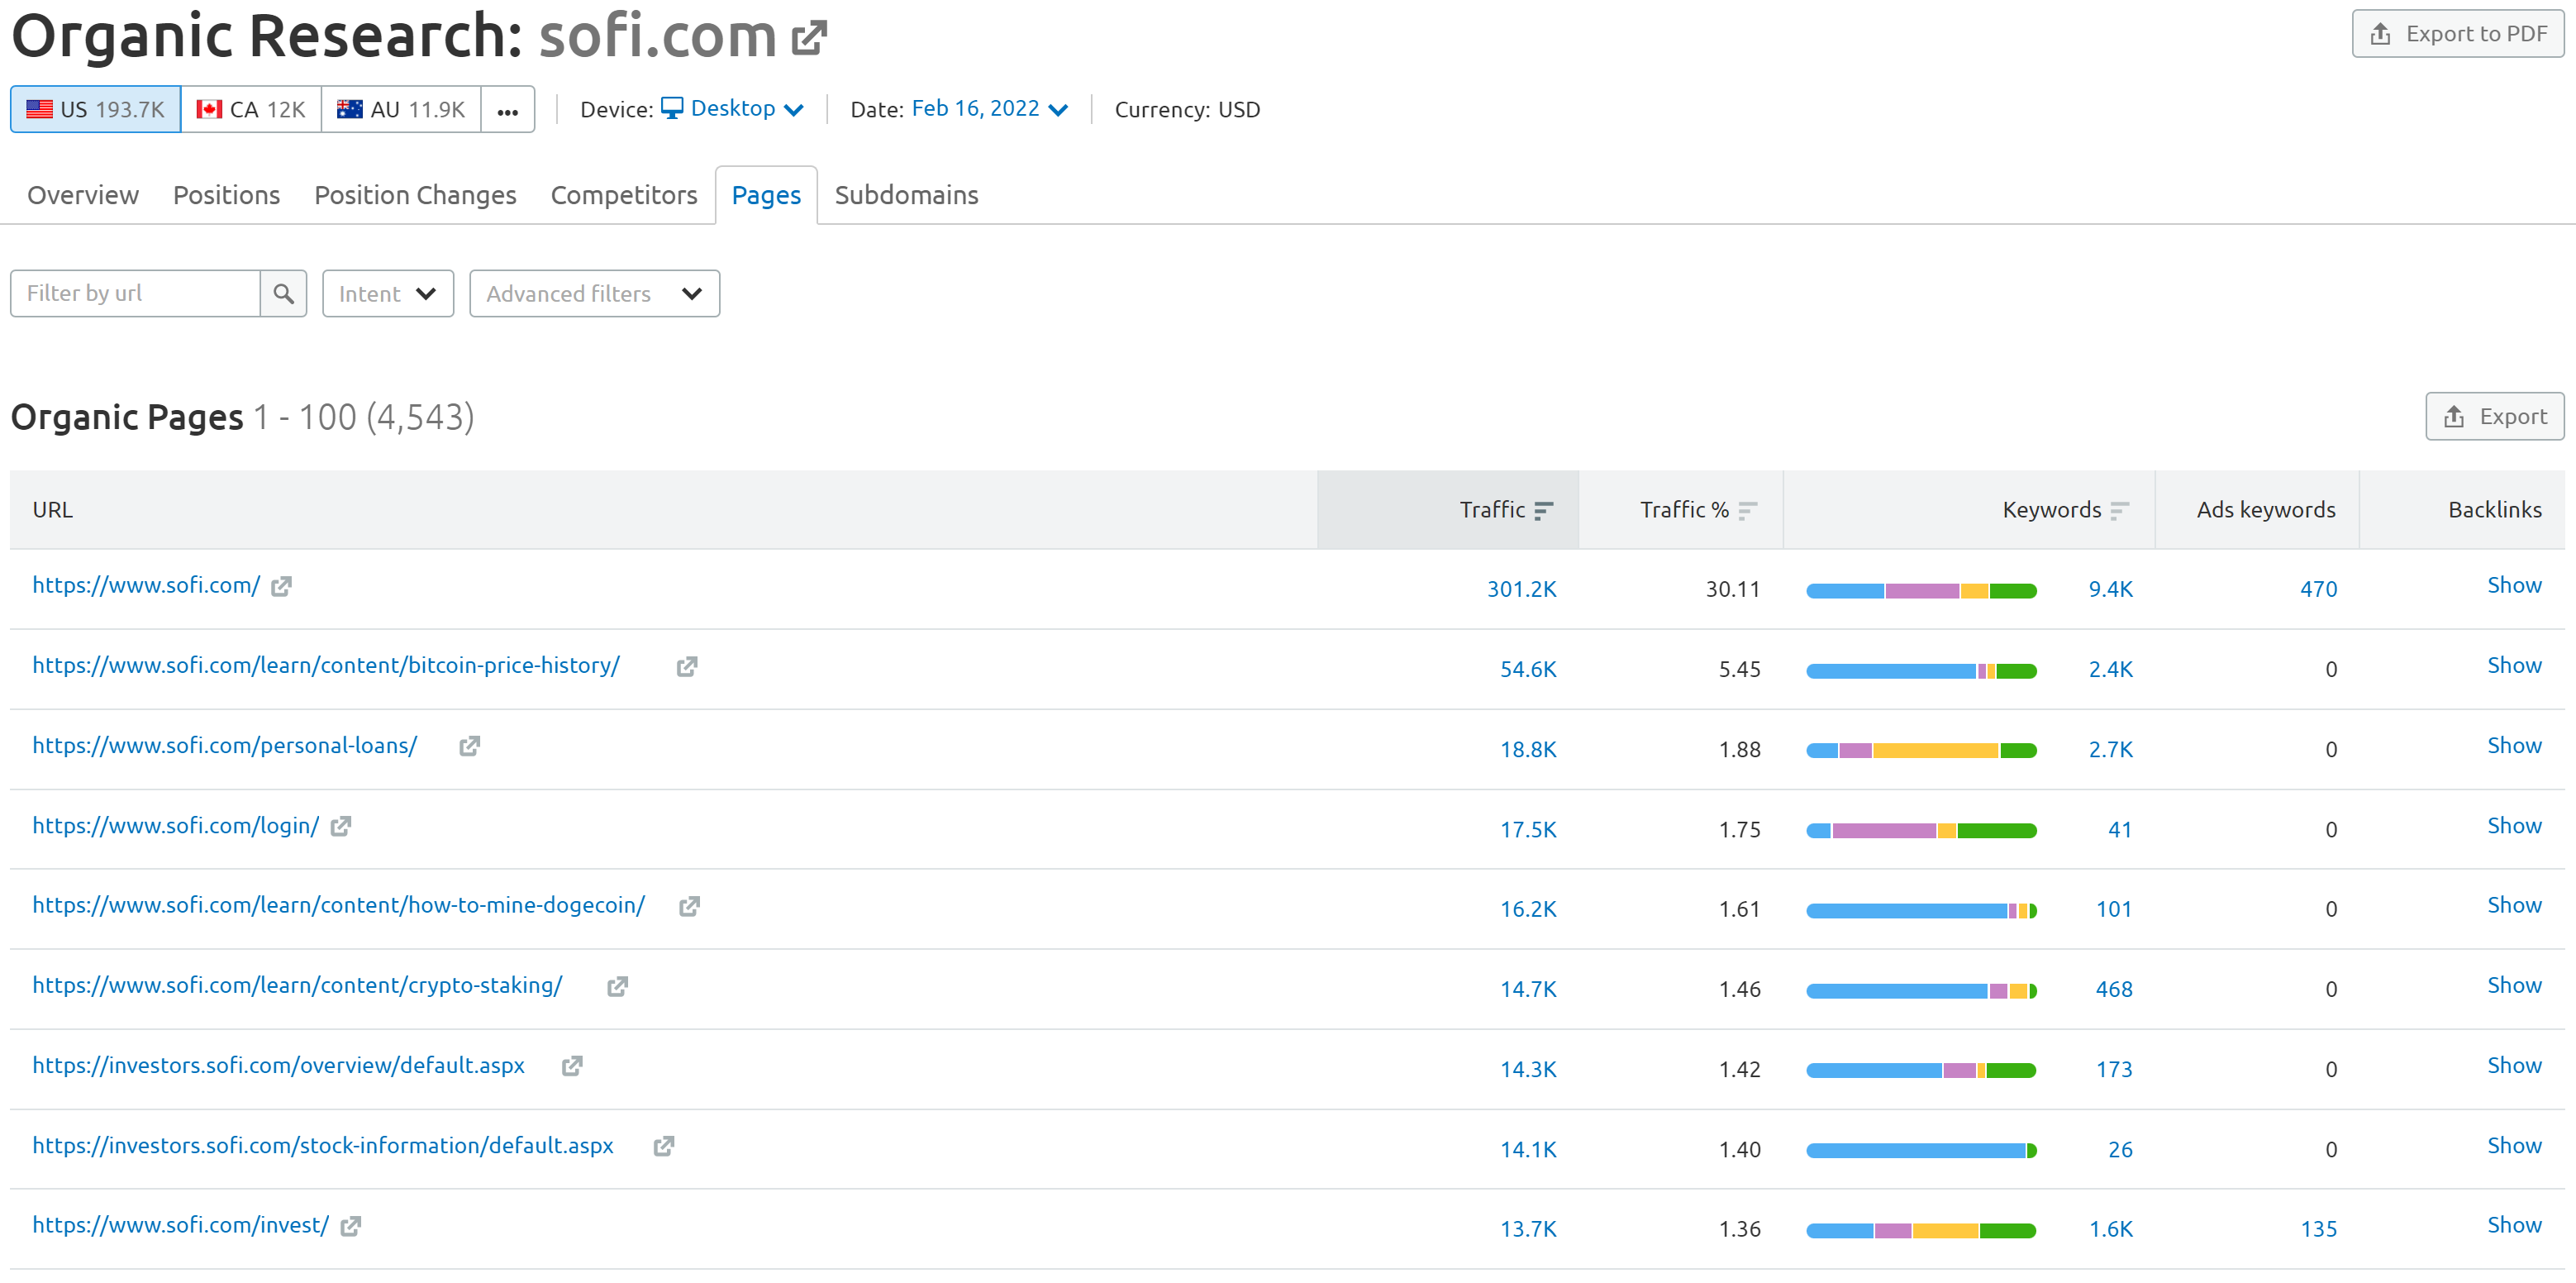Switch to the Competitors tab
2576x1283 pixels.
[x=624, y=195]
